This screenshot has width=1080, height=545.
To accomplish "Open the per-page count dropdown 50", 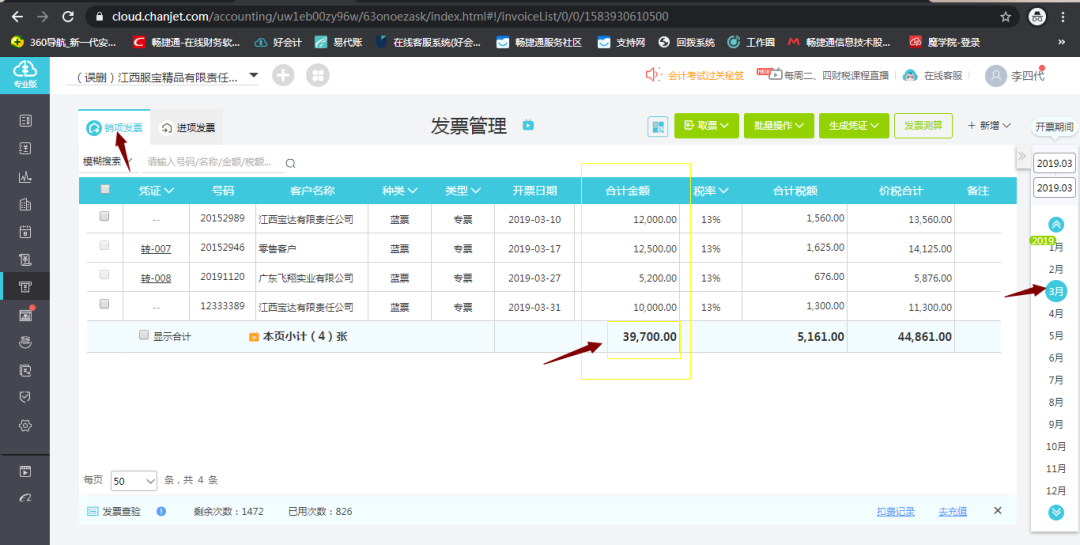I will point(134,481).
